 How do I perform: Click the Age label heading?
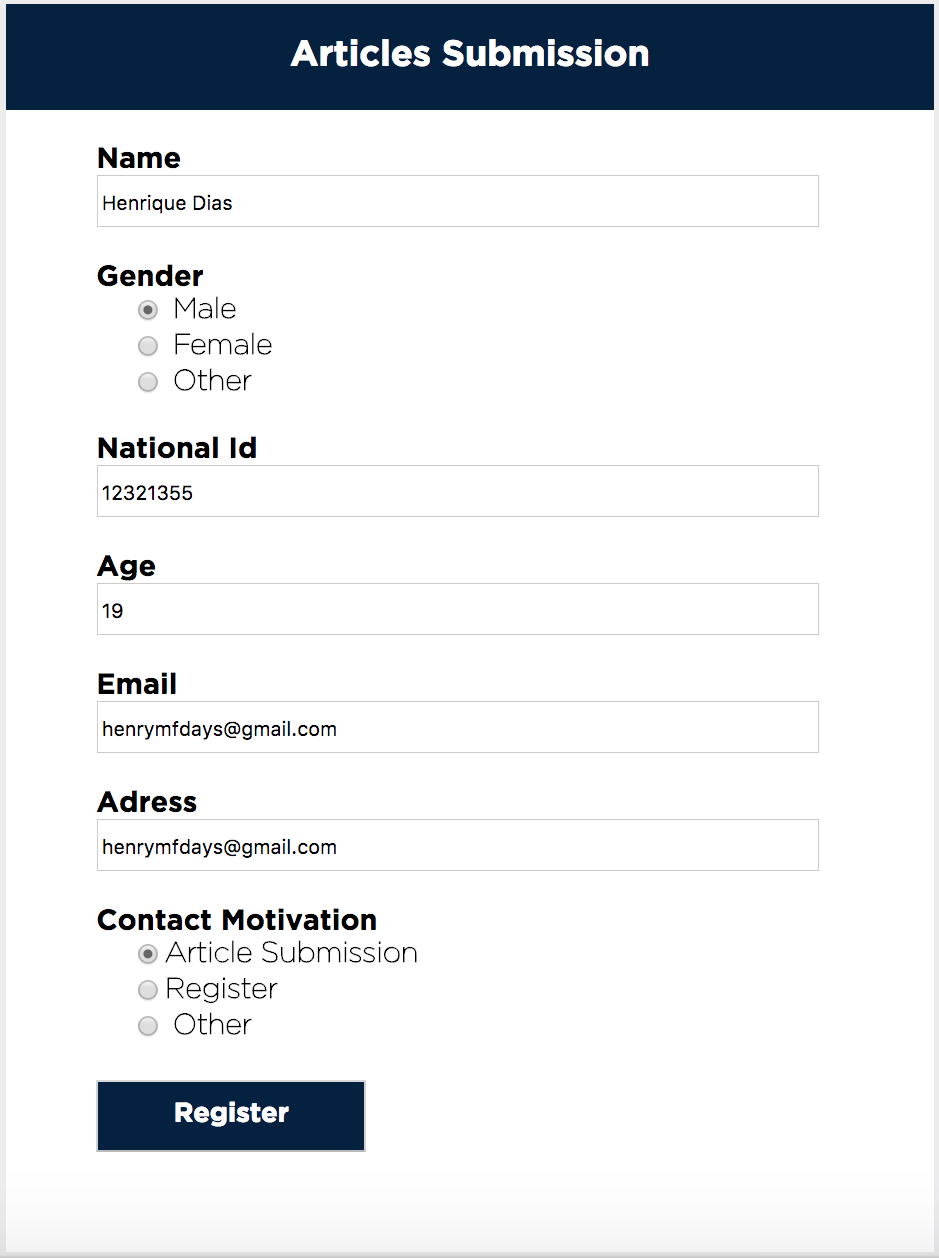point(127,567)
